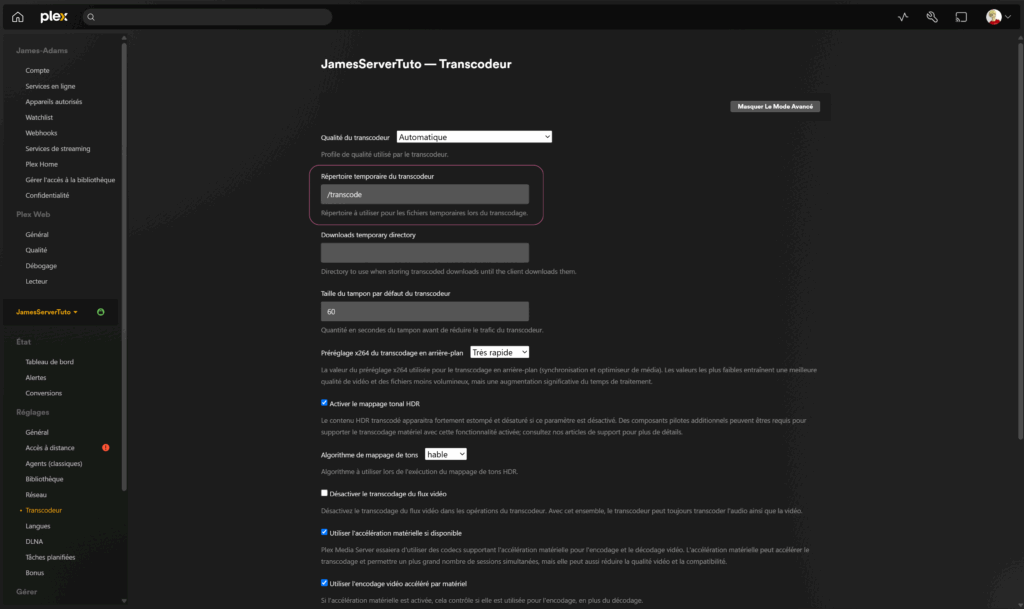1024x609 pixels.
Task: Open Alertes page
Action: coord(36,377)
